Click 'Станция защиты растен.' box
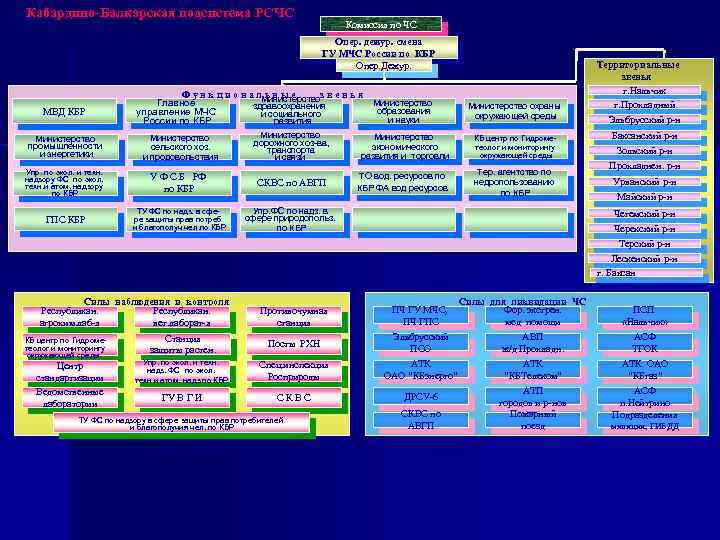The width and height of the screenshot is (720, 540). click(182, 344)
